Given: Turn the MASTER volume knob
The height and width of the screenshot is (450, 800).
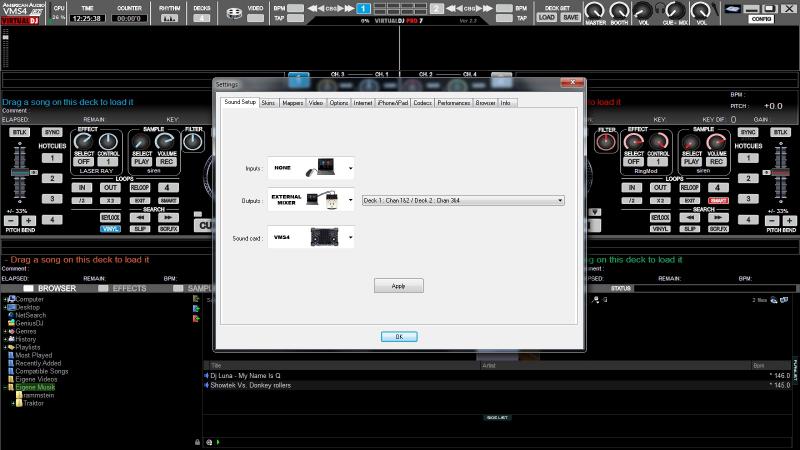Looking at the screenshot, I should click(x=594, y=10).
